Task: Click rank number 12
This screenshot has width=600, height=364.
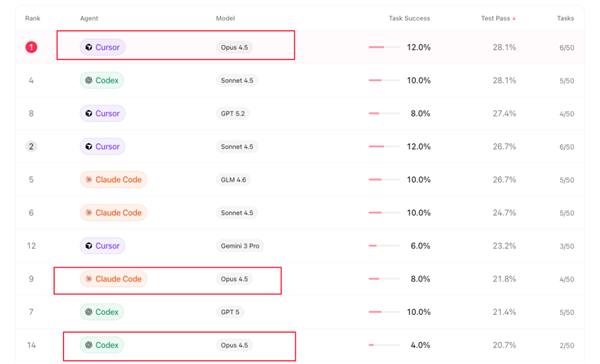Action: tap(31, 246)
